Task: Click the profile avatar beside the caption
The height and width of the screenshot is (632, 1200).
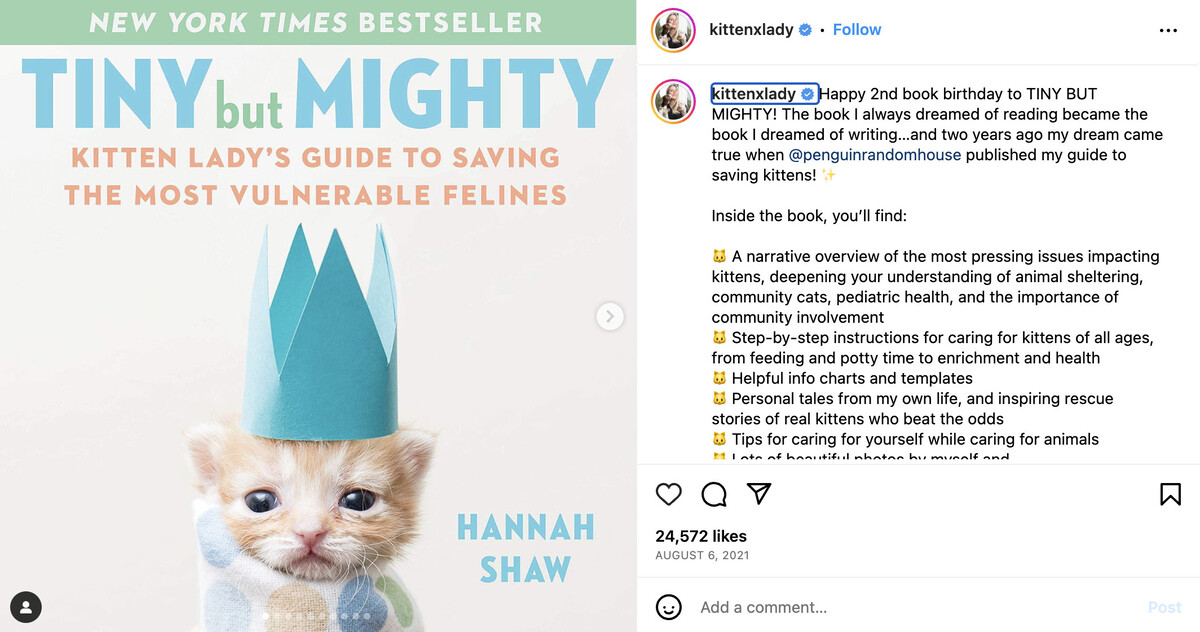Action: 673,102
